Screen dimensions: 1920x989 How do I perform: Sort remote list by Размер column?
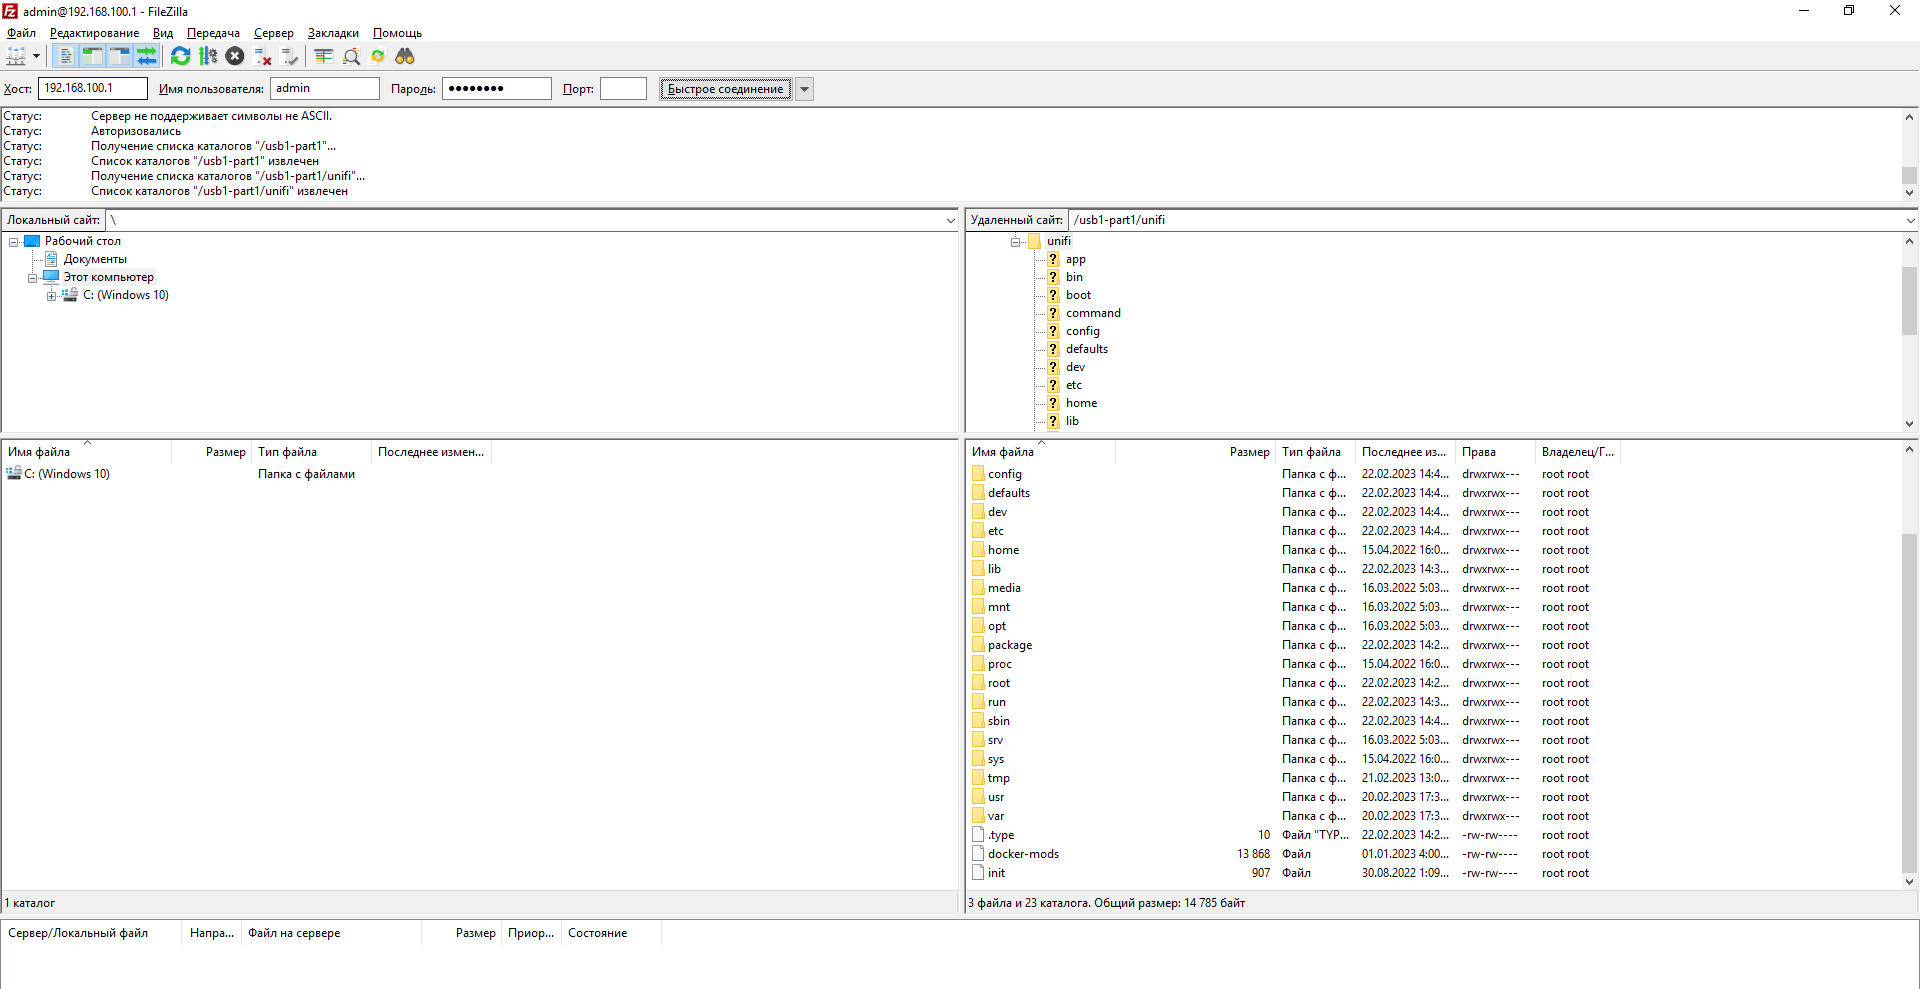coord(1195,452)
